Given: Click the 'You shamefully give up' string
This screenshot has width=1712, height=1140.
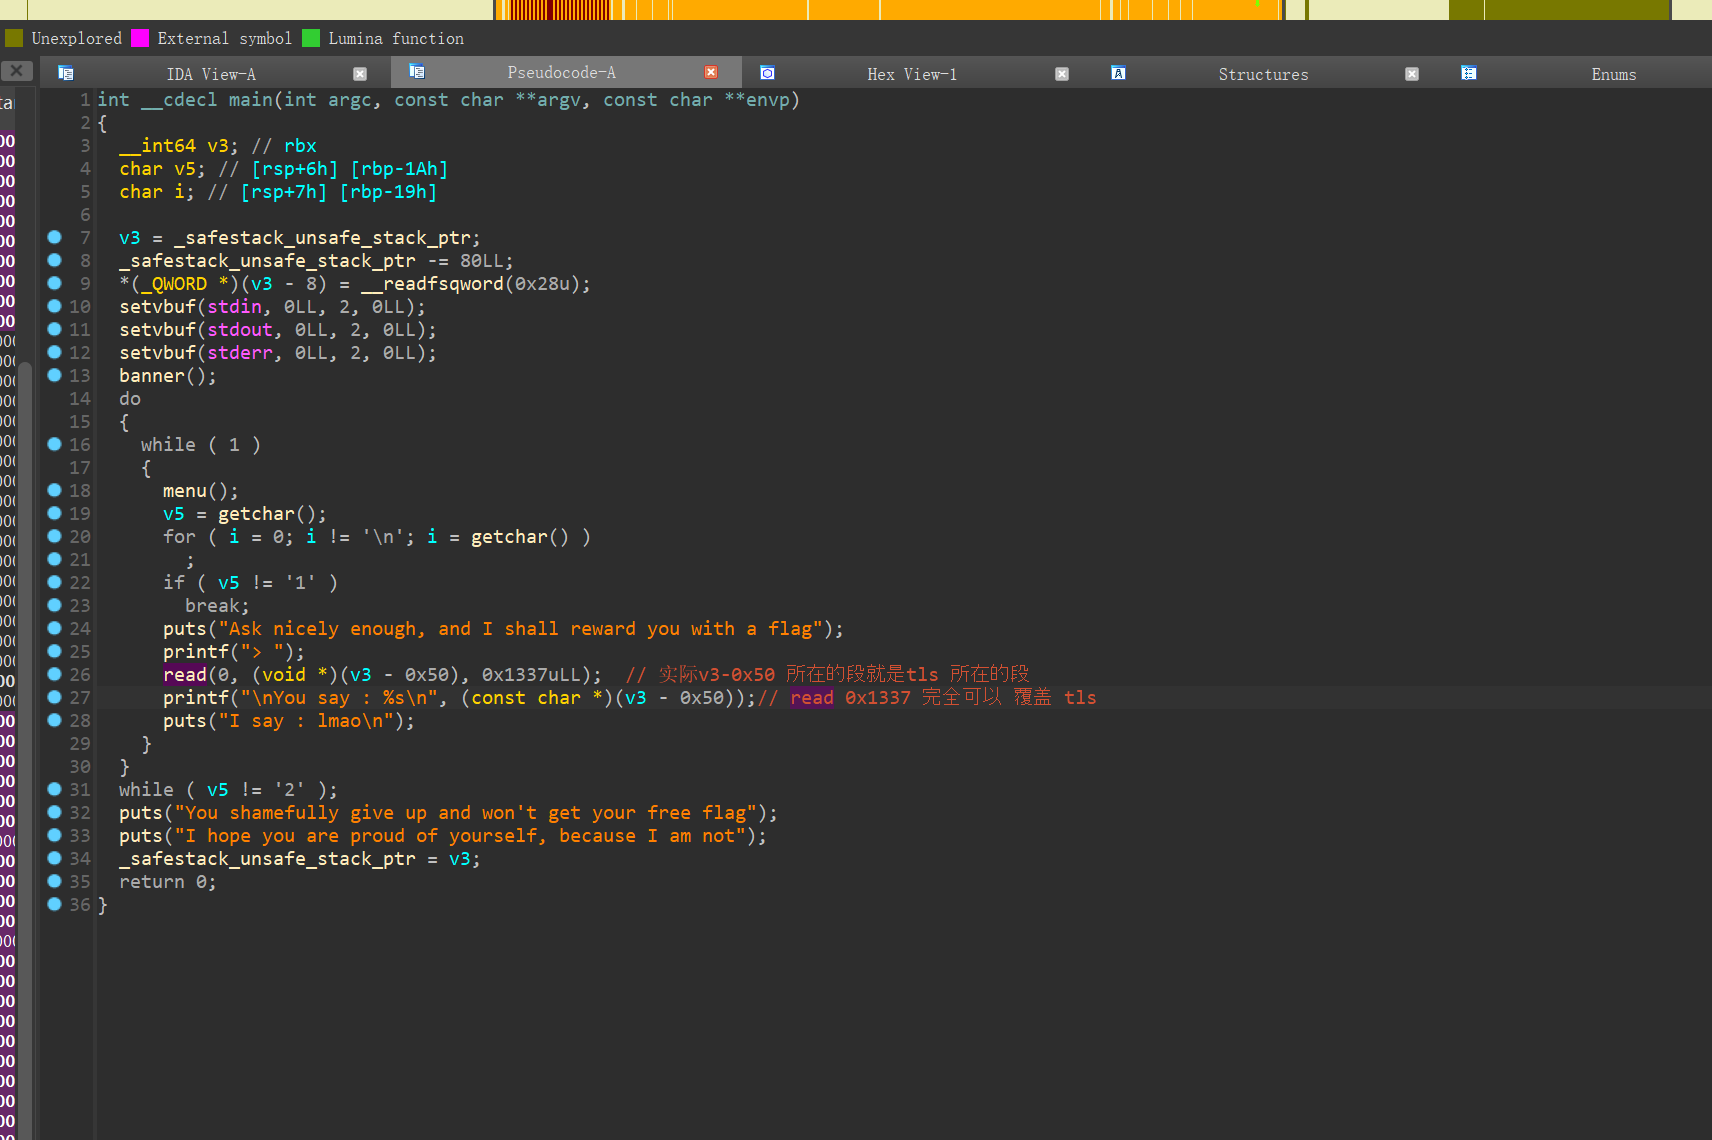Looking at the screenshot, I should point(466,813).
